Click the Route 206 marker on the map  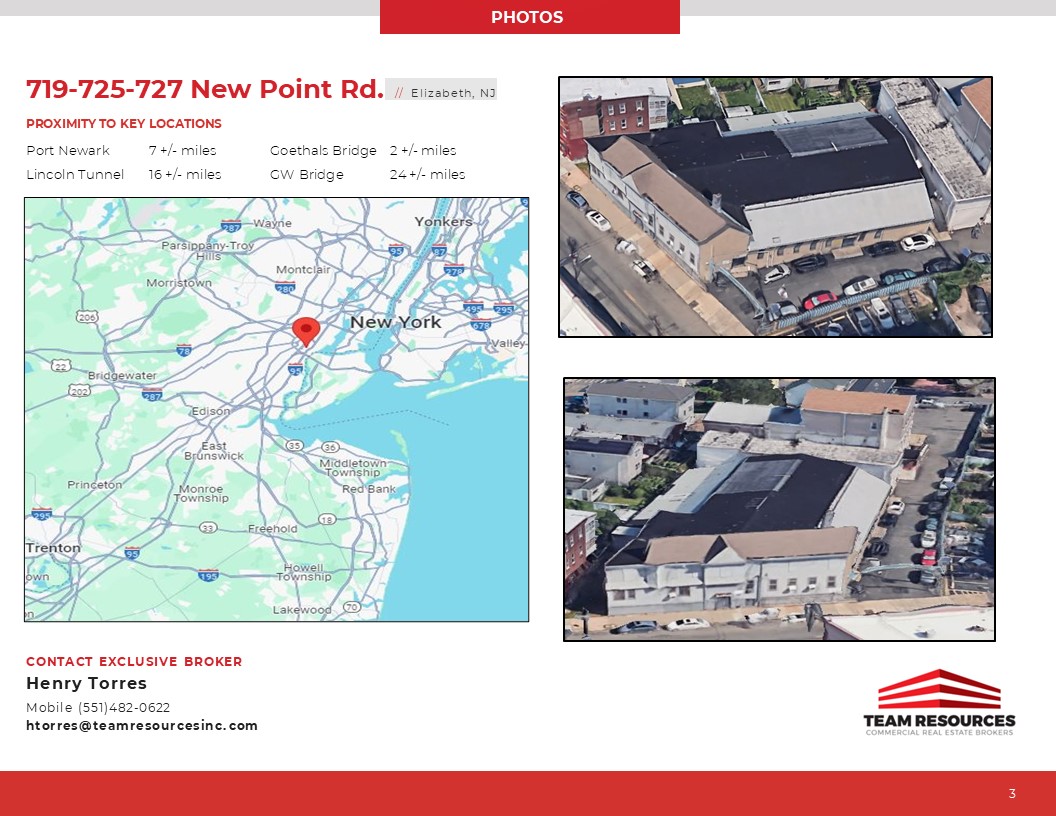tap(87, 316)
